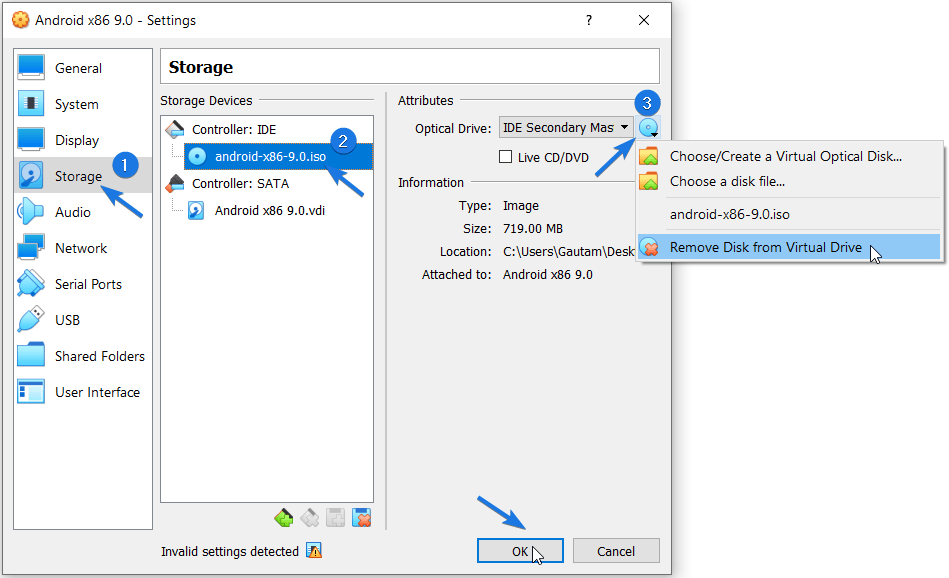Click the Location path C:\Users\Gautam value
949x578 pixels.
click(568, 252)
